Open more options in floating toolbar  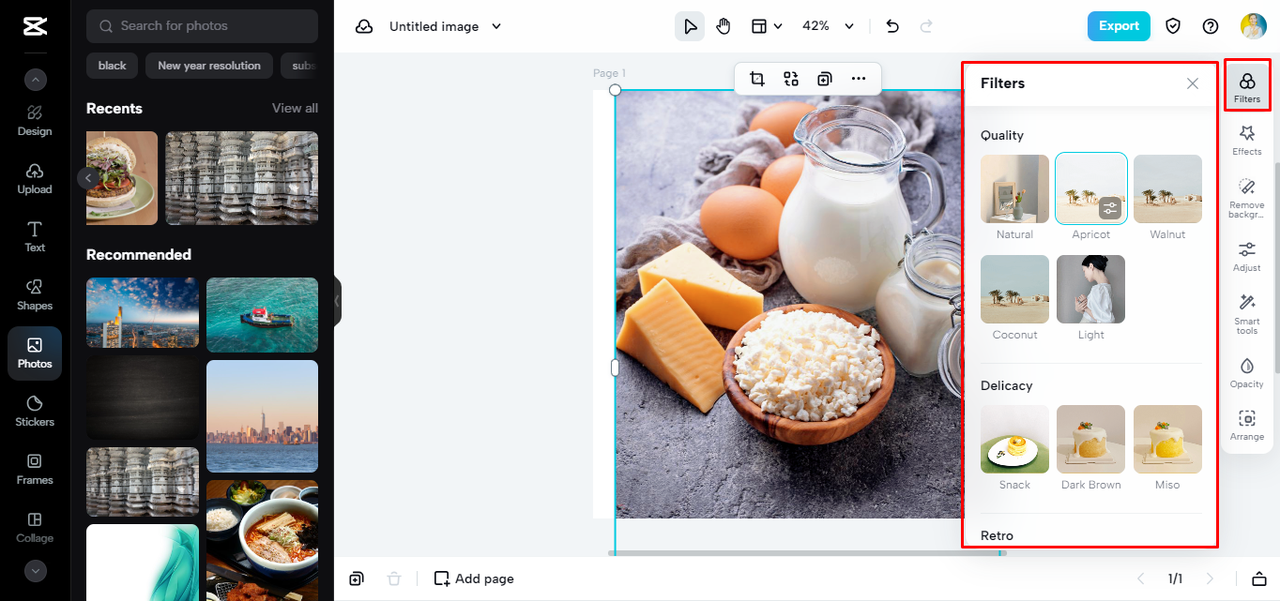pos(858,79)
